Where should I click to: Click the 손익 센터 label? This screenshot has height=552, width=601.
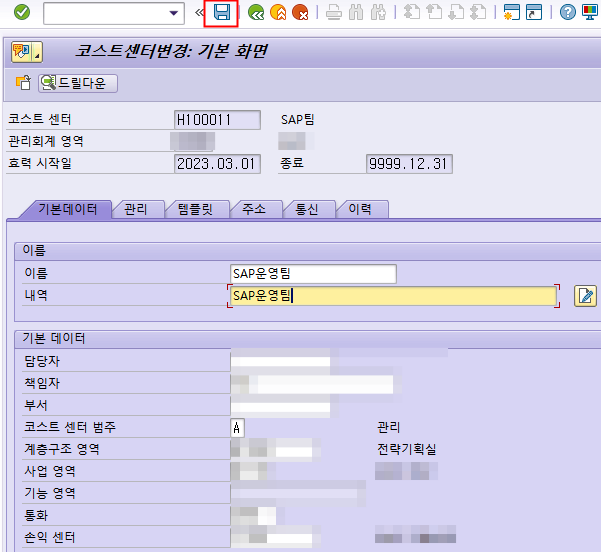coord(50,537)
